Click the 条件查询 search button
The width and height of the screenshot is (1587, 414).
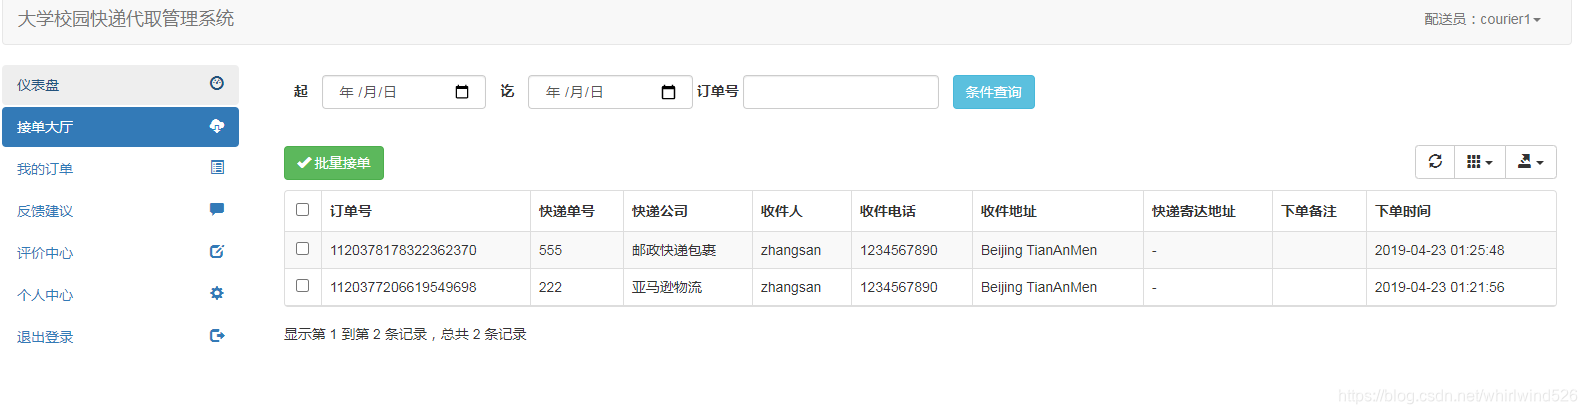point(994,92)
